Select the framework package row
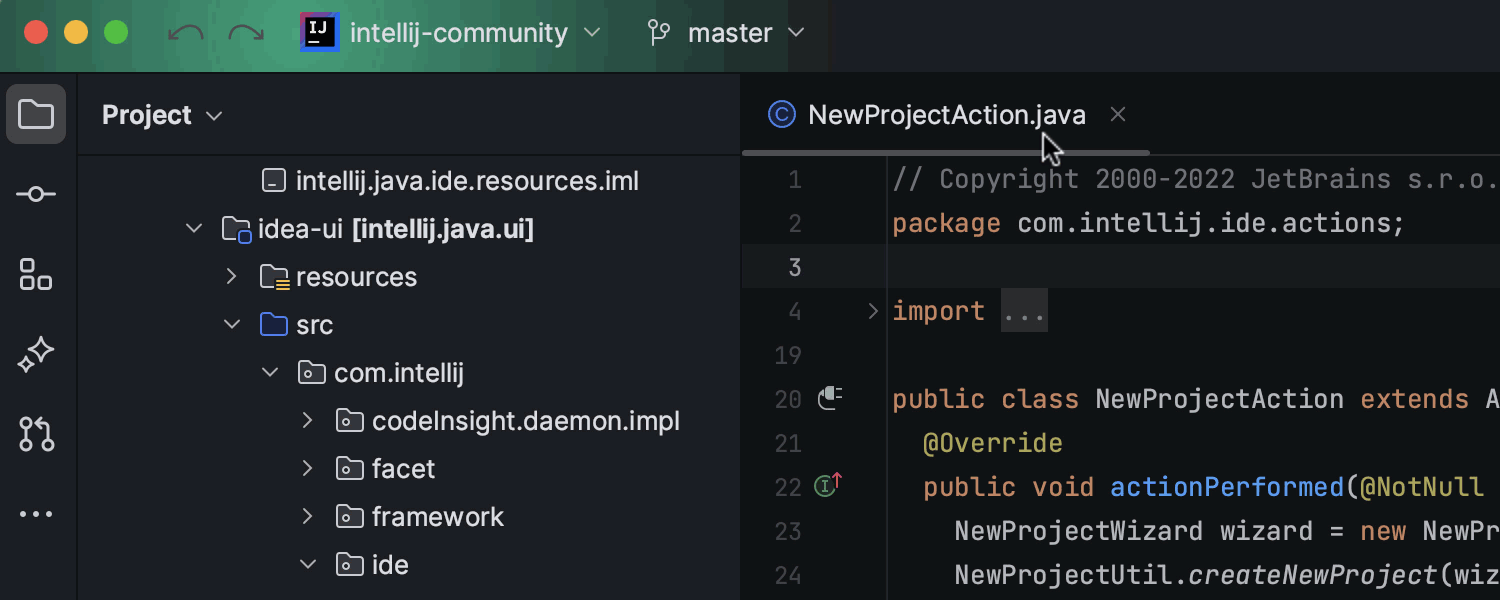 tap(409, 517)
